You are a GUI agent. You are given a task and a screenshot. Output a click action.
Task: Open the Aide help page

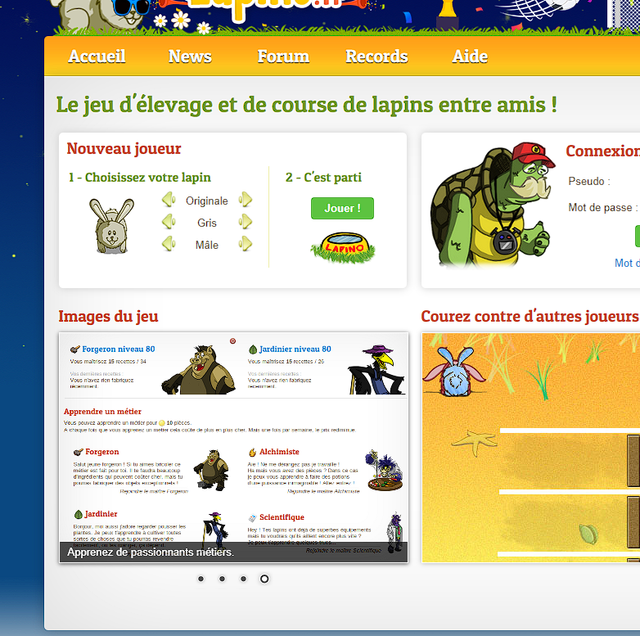tap(470, 56)
